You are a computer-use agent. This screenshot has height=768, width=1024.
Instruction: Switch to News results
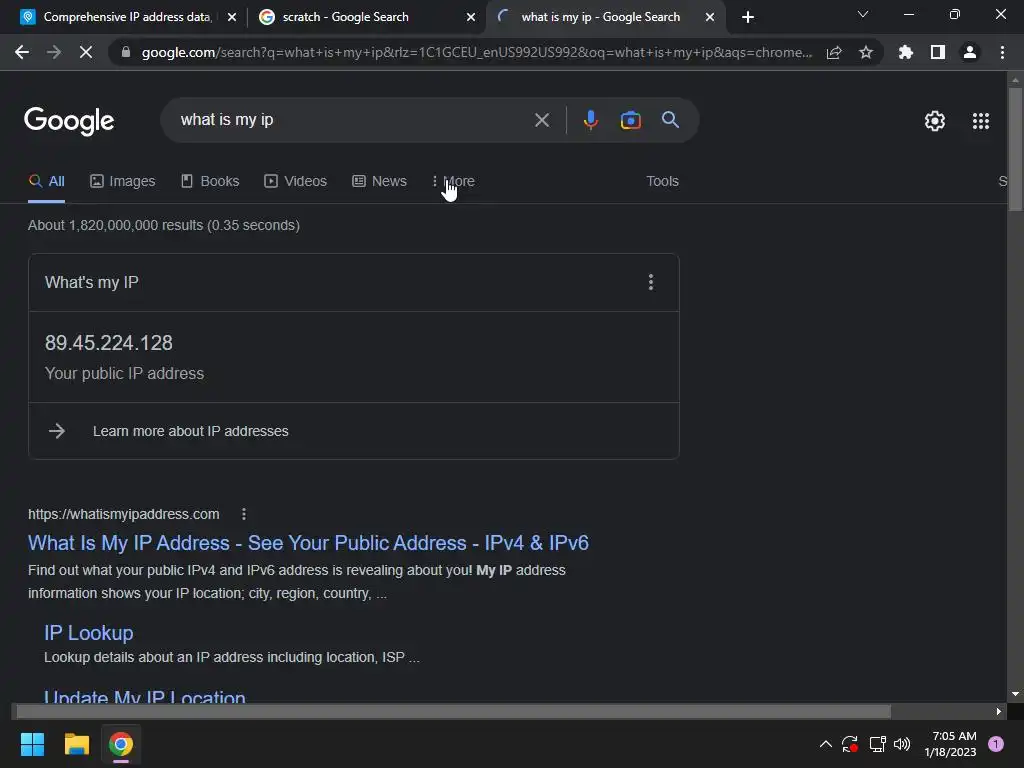(379, 181)
